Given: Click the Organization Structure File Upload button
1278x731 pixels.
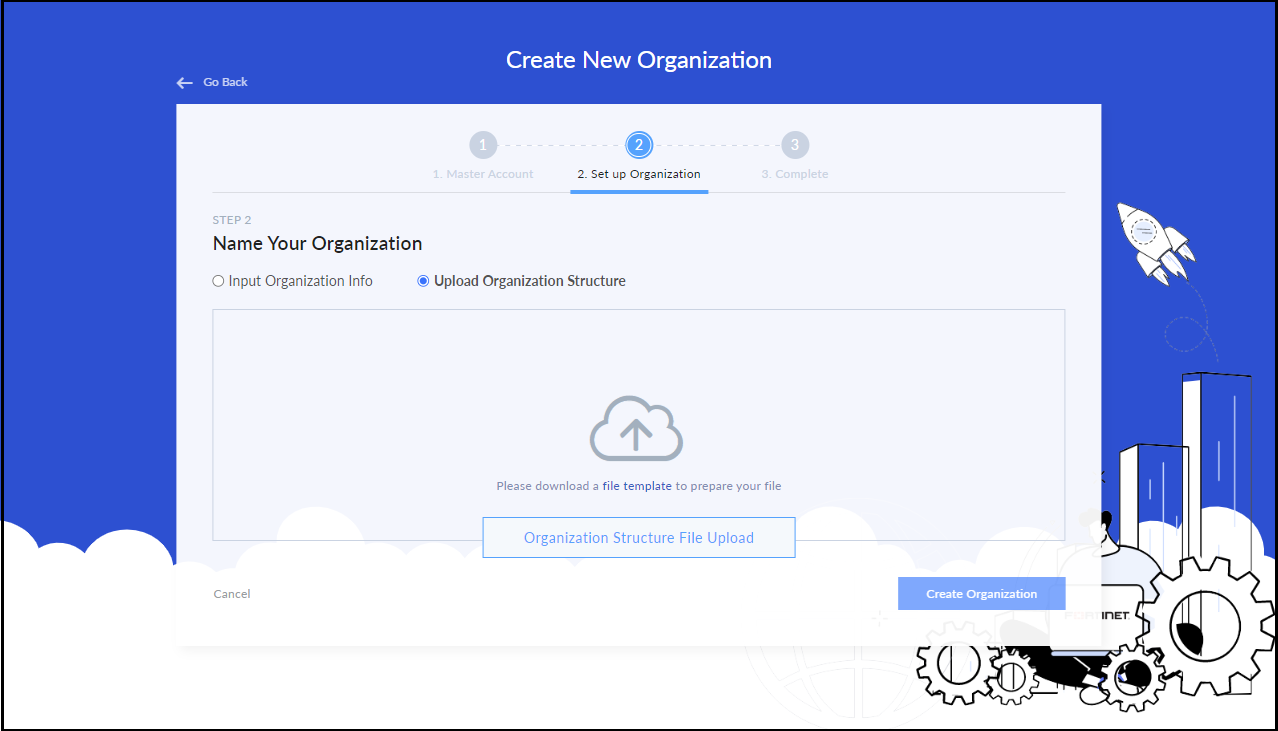Looking at the screenshot, I should 639,537.
